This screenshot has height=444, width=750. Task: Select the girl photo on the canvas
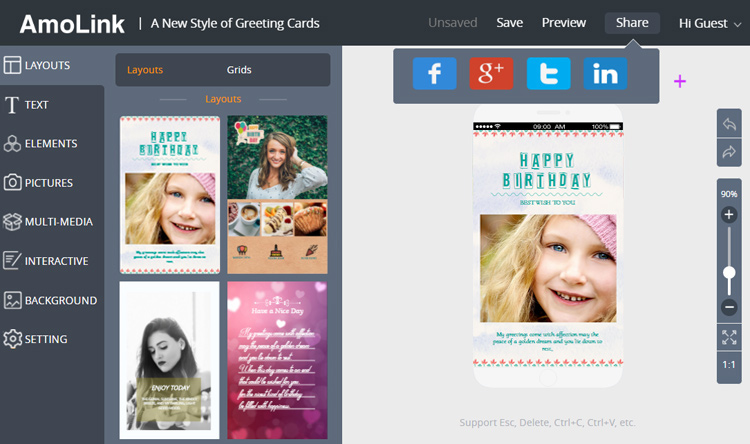coord(548,268)
